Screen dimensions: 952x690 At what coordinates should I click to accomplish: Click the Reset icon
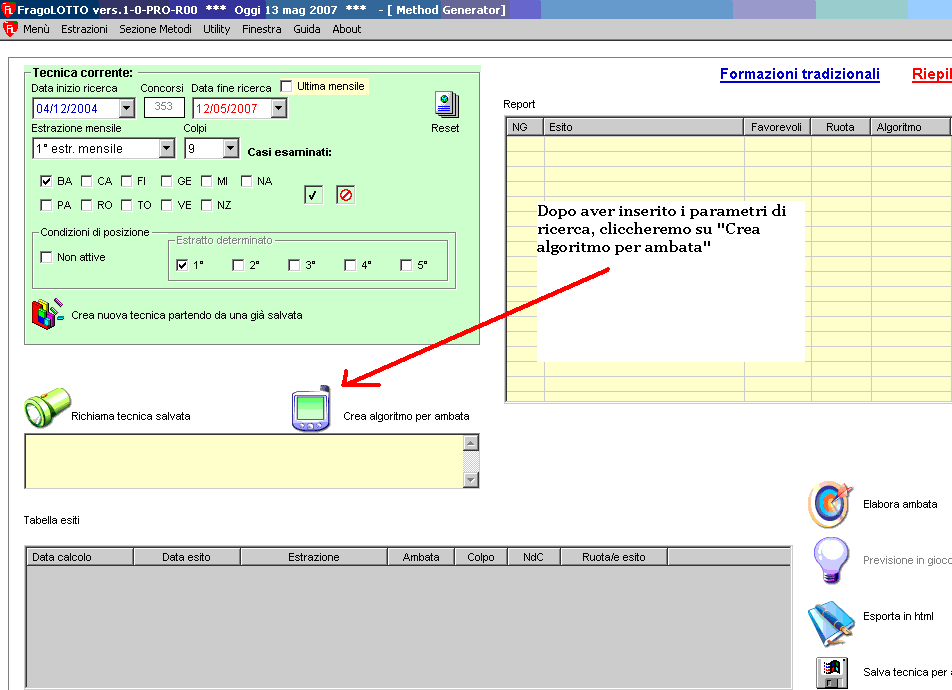tap(446, 105)
